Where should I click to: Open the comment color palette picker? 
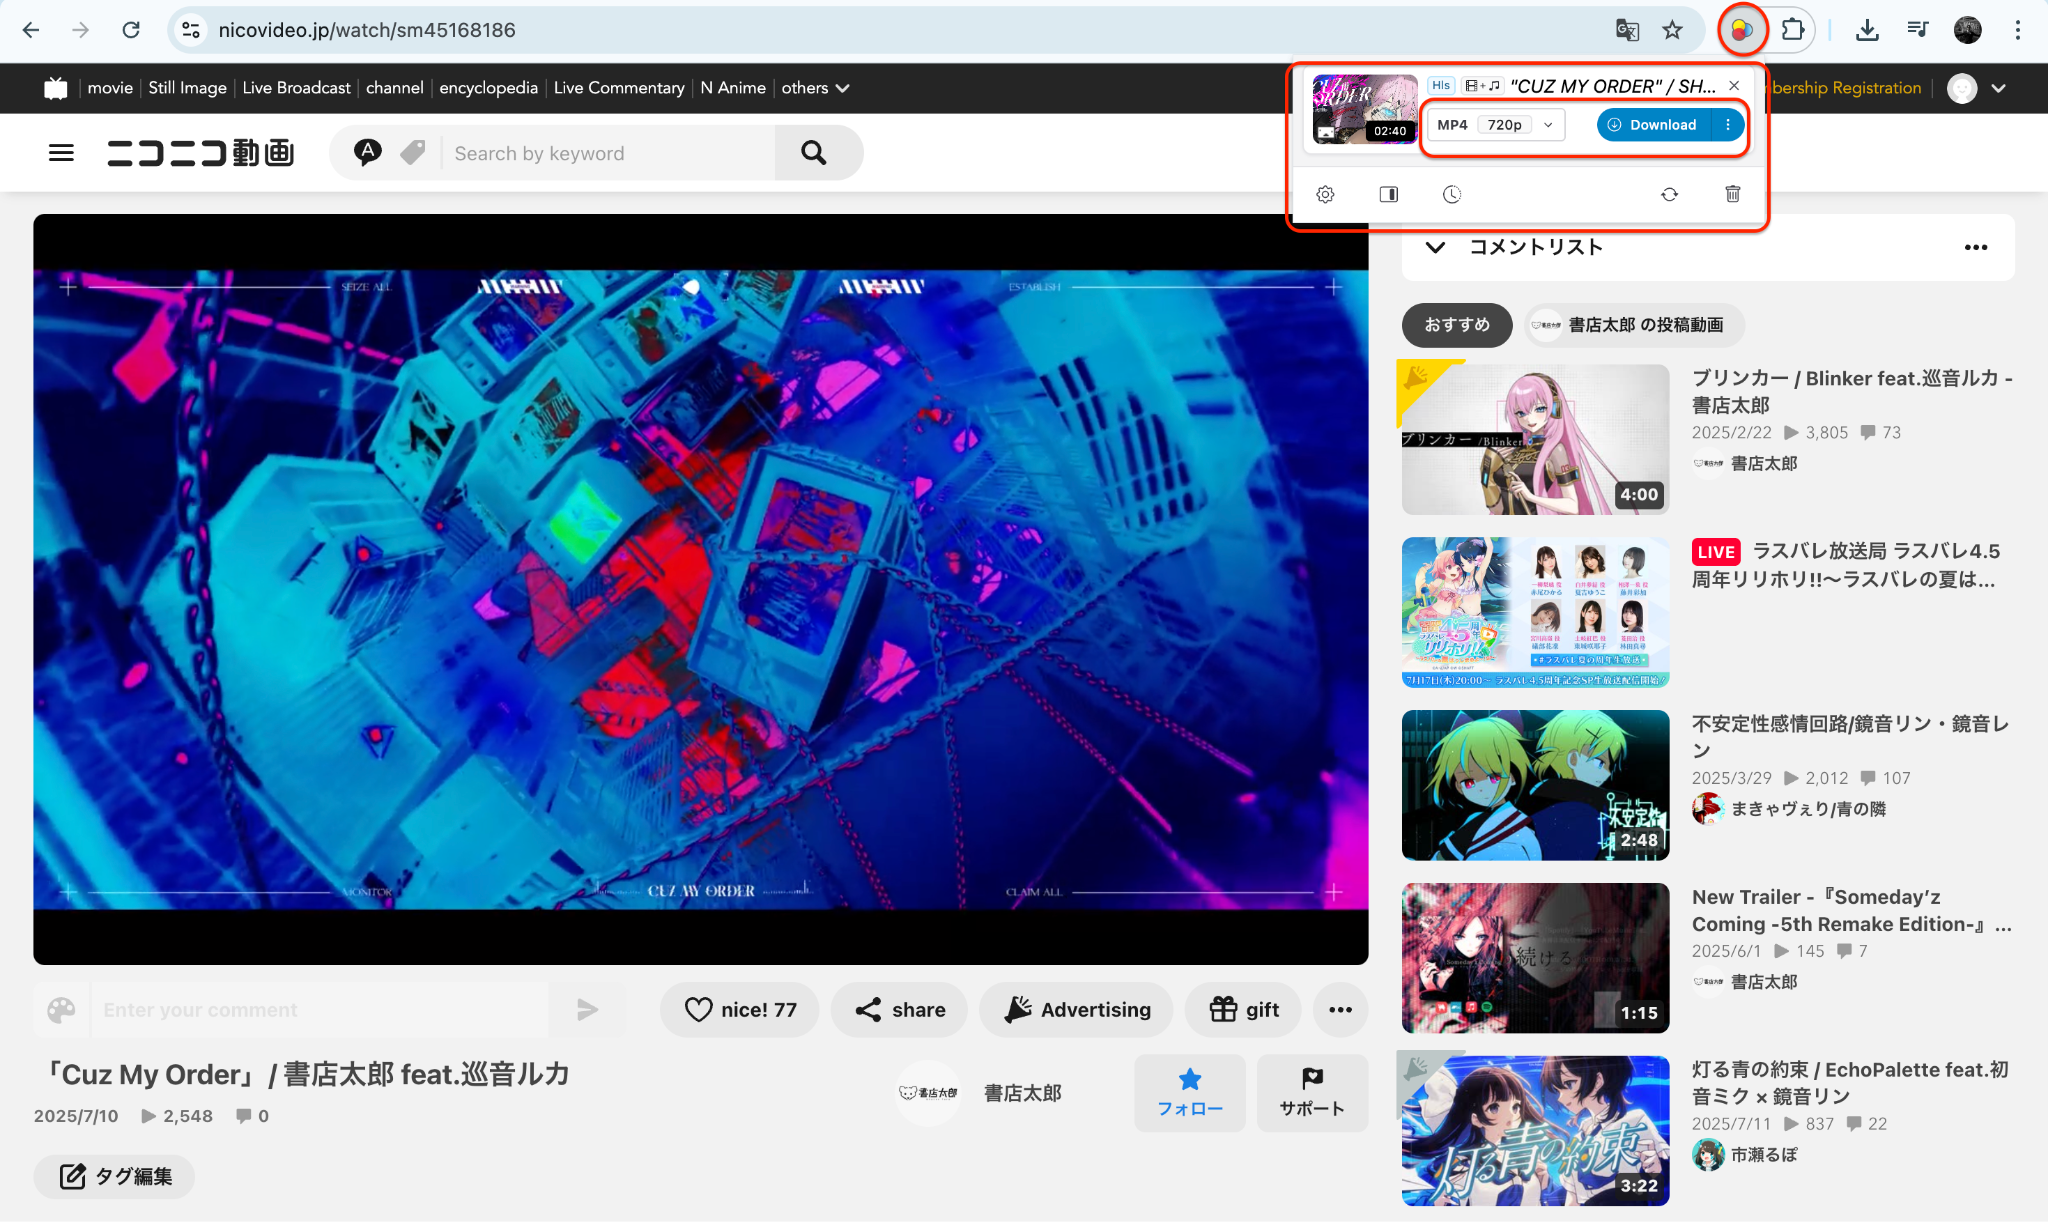[x=62, y=1010]
